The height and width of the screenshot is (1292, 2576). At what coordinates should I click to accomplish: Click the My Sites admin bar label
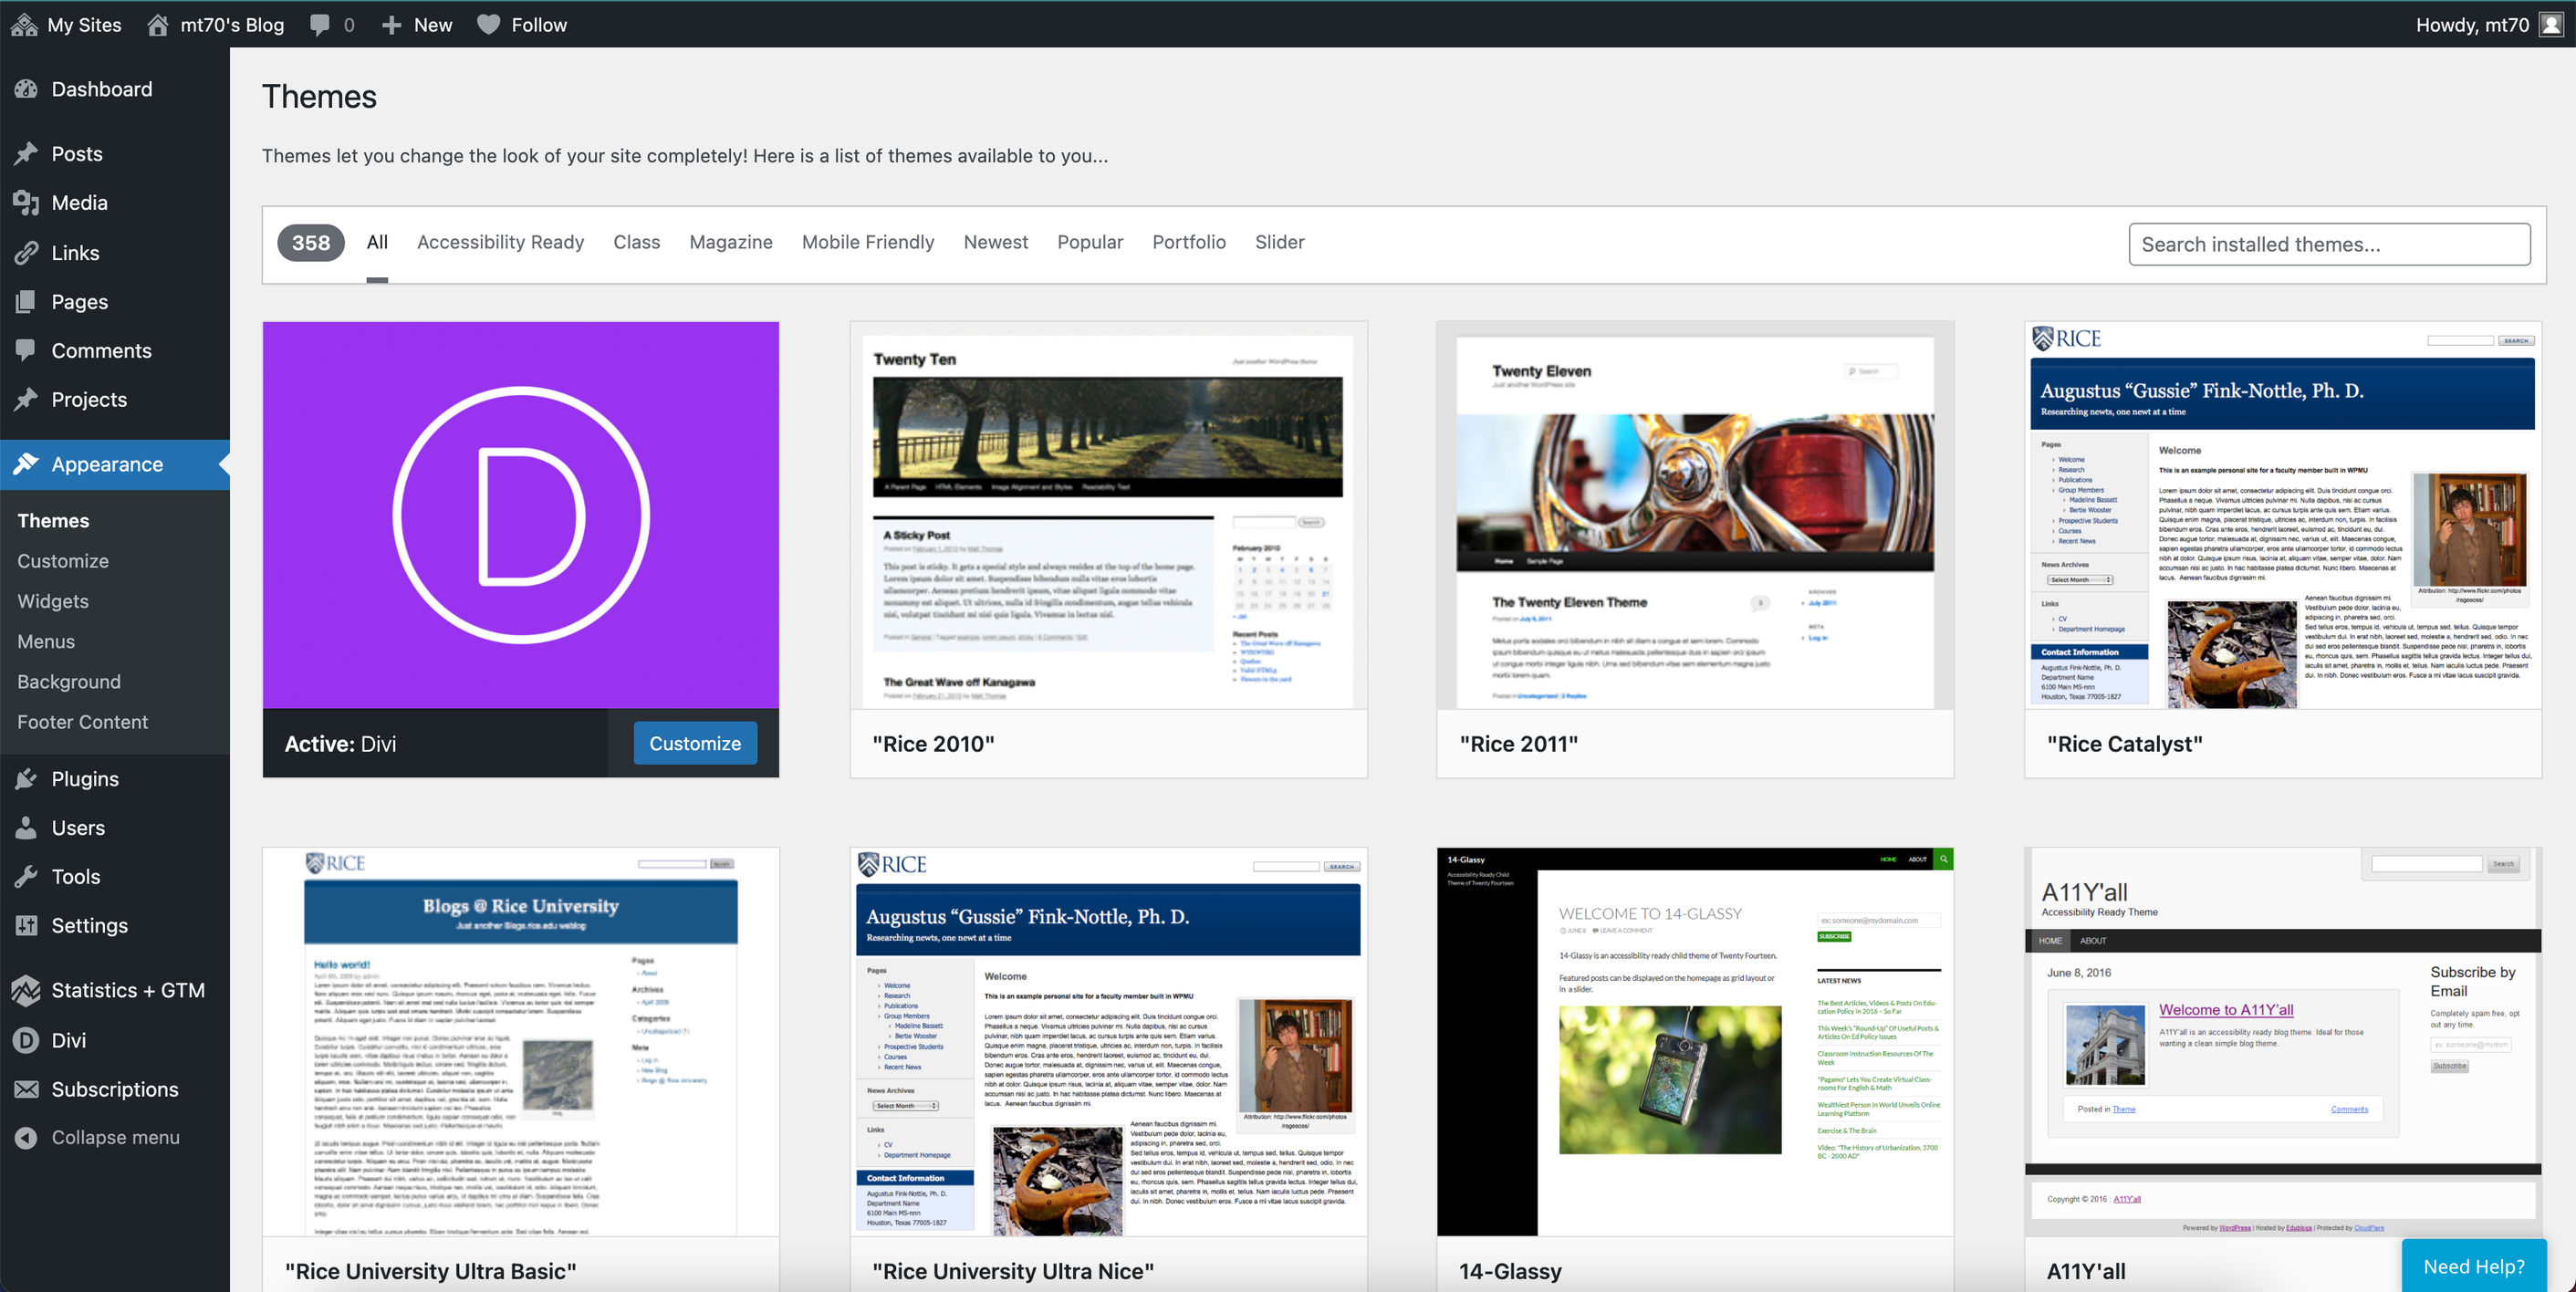(x=85, y=25)
